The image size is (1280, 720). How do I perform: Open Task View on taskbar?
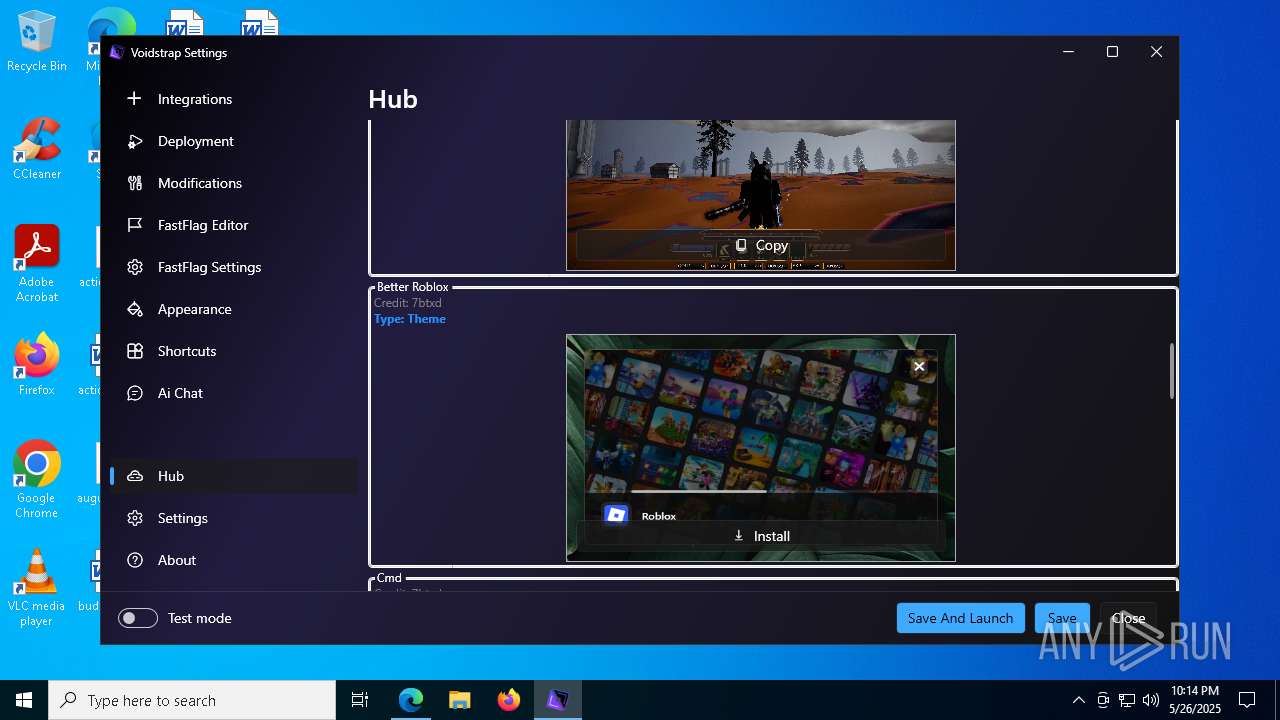360,700
